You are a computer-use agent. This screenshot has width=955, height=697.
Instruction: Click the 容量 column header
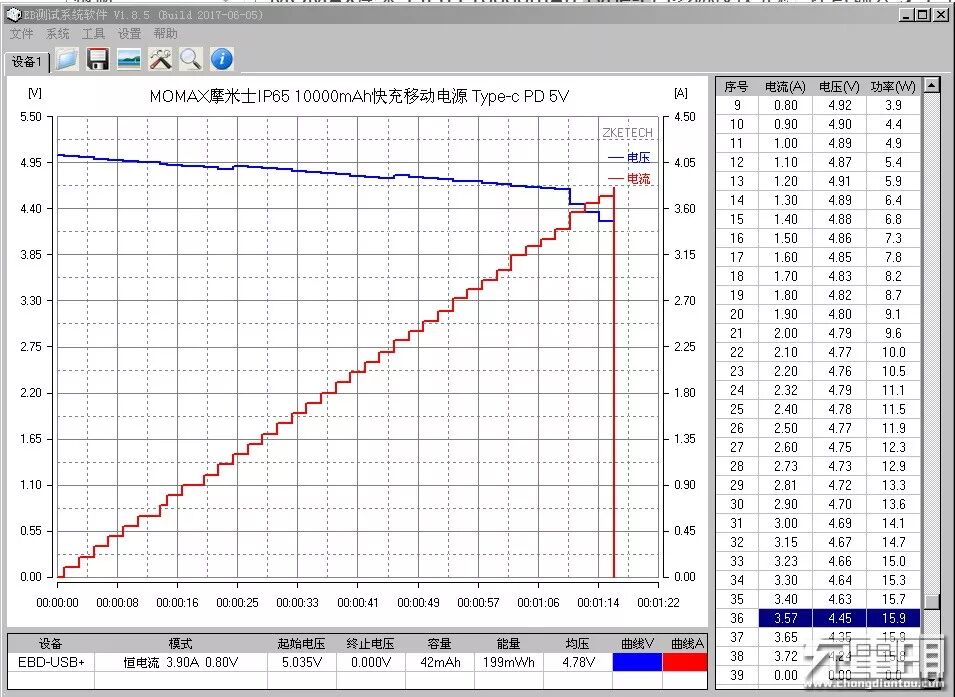[x=439, y=643]
